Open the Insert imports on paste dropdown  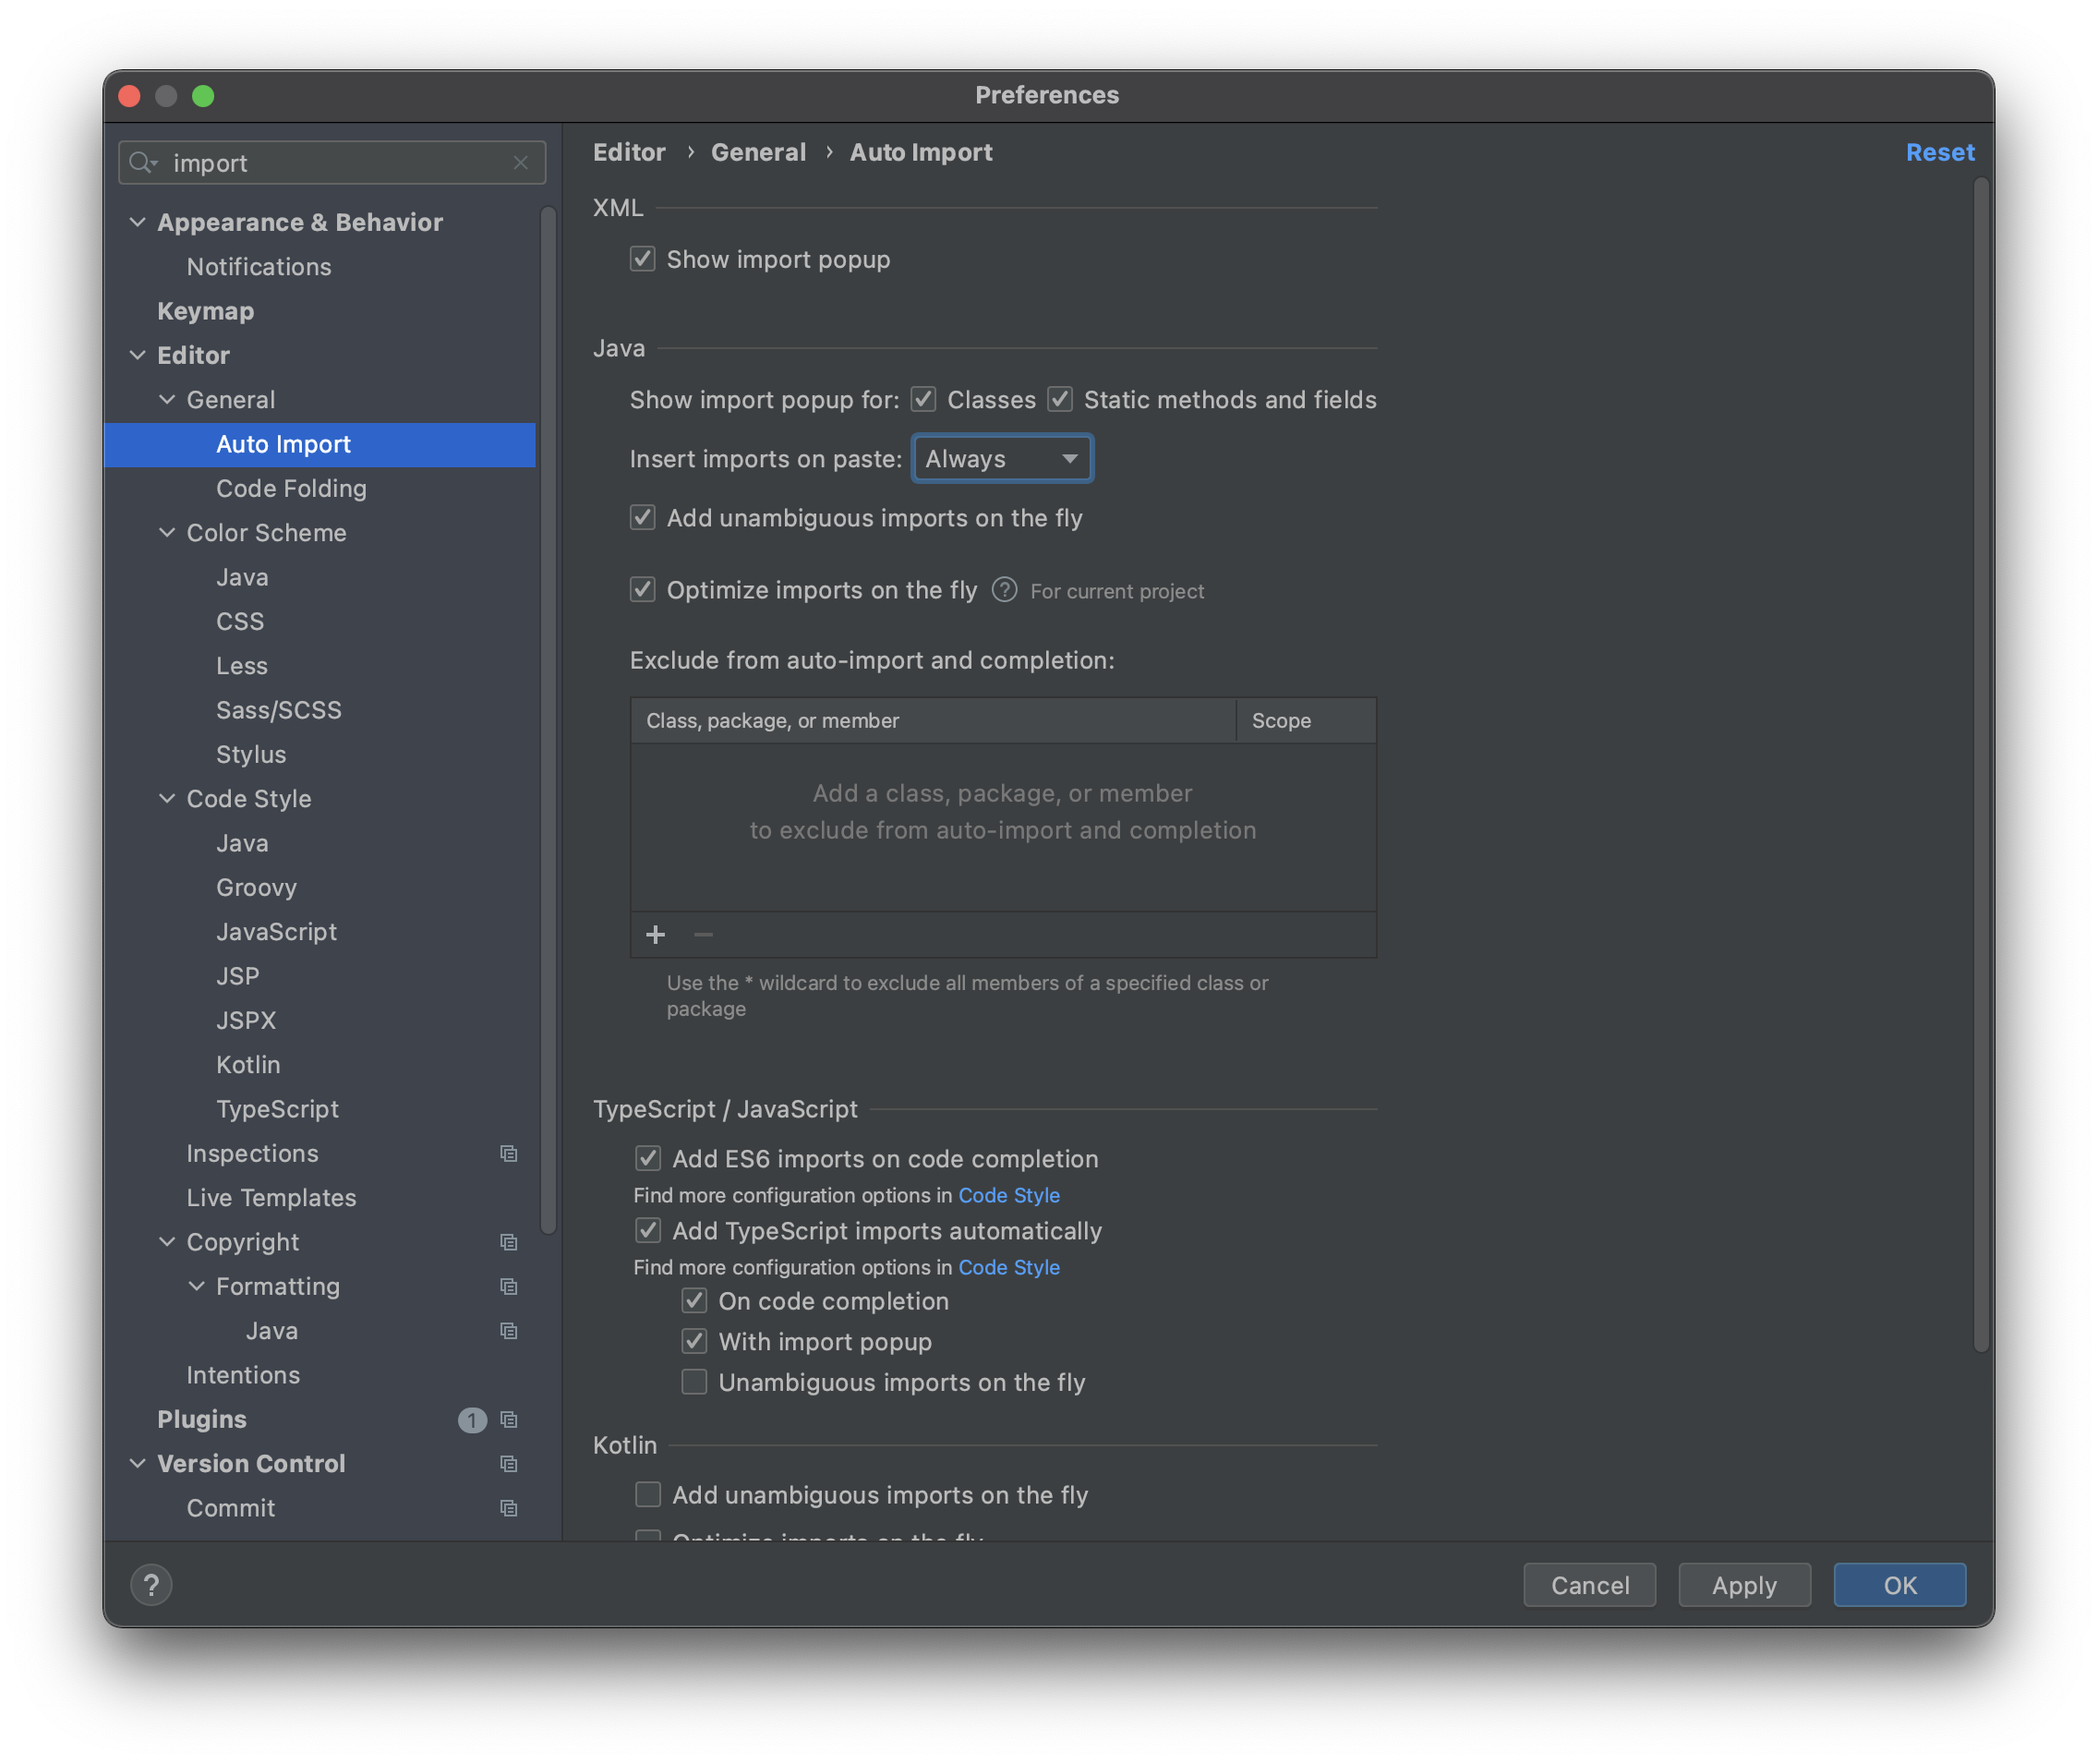pos(1001,458)
